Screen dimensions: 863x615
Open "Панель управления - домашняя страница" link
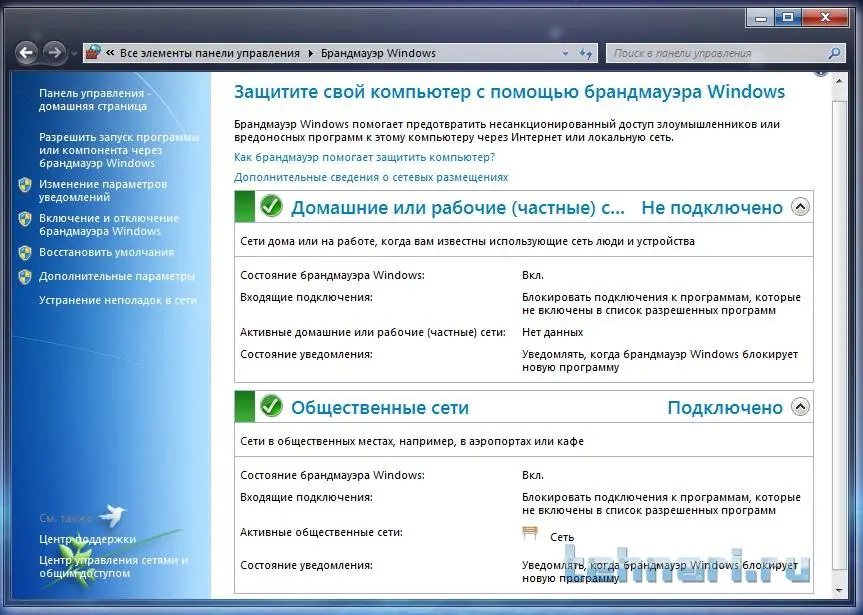coord(95,100)
